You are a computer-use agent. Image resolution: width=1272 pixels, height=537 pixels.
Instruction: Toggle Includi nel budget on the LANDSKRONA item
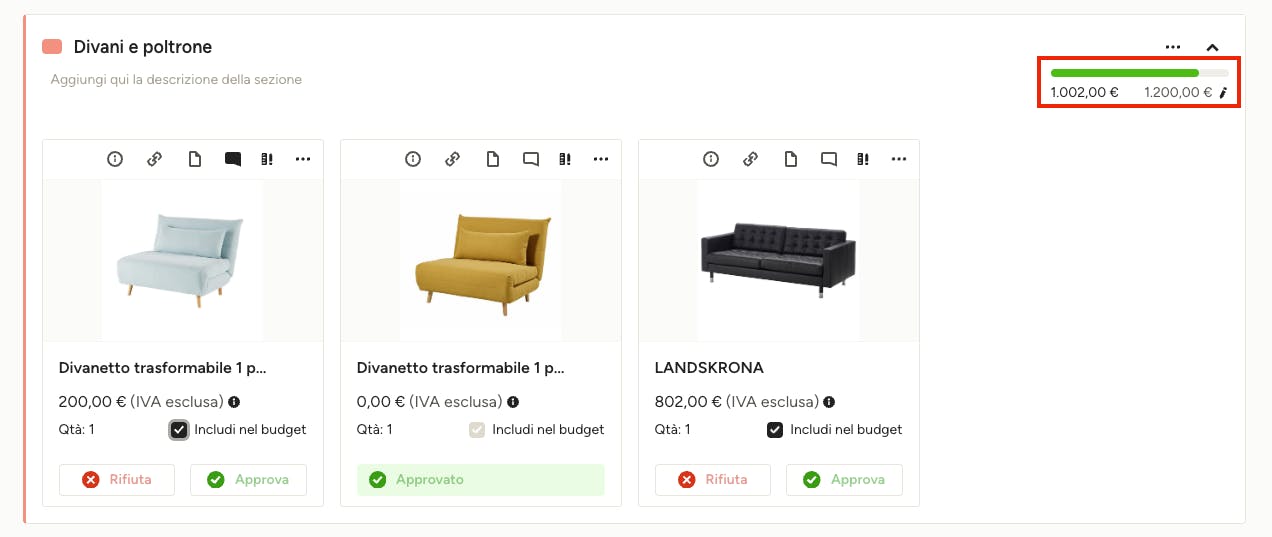click(x=774, y=430)
